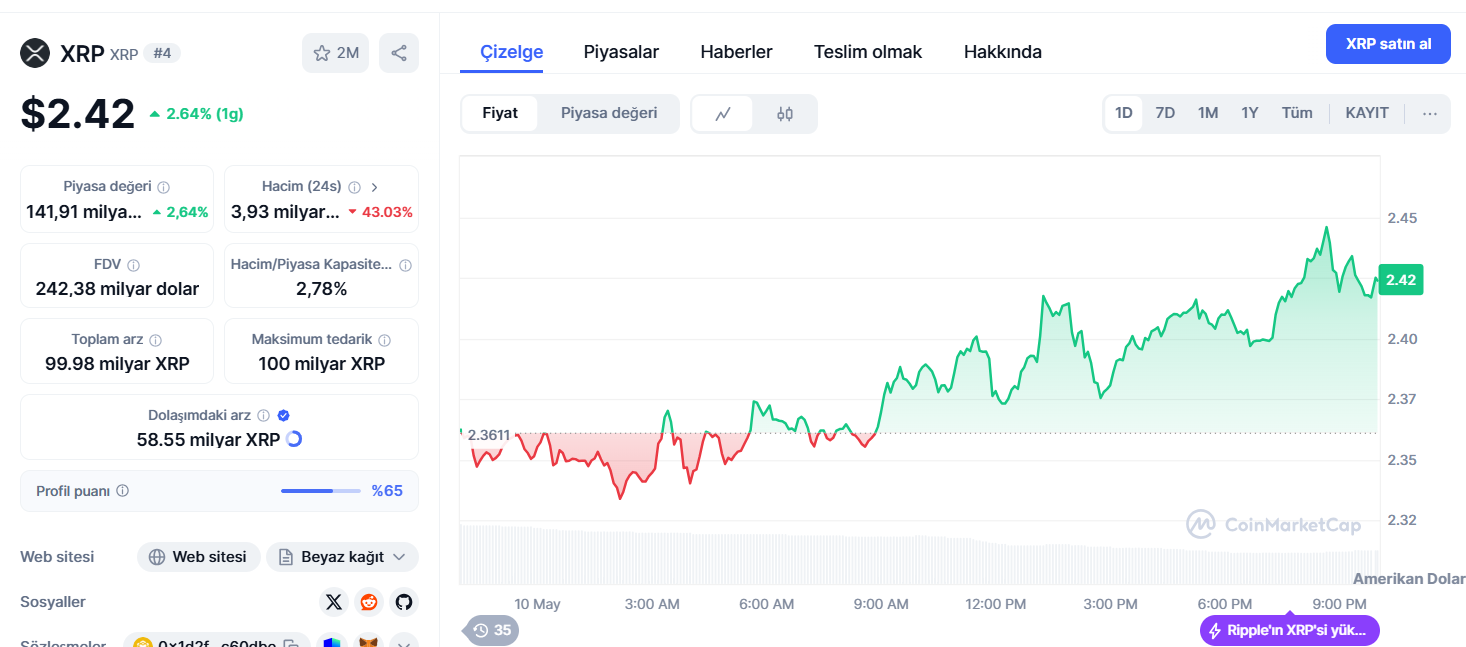Show info for Hacim (24s)
This screenshot has height=647, width=1466.
coord(354,187)
